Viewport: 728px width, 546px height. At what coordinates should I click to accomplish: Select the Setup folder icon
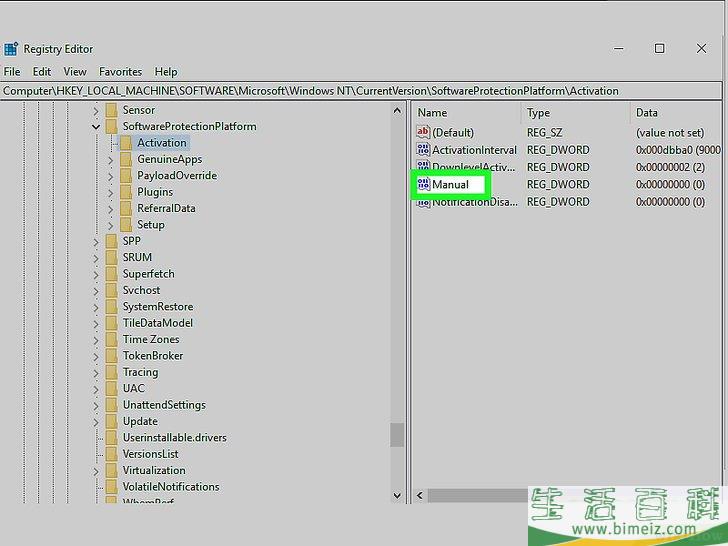126,225
